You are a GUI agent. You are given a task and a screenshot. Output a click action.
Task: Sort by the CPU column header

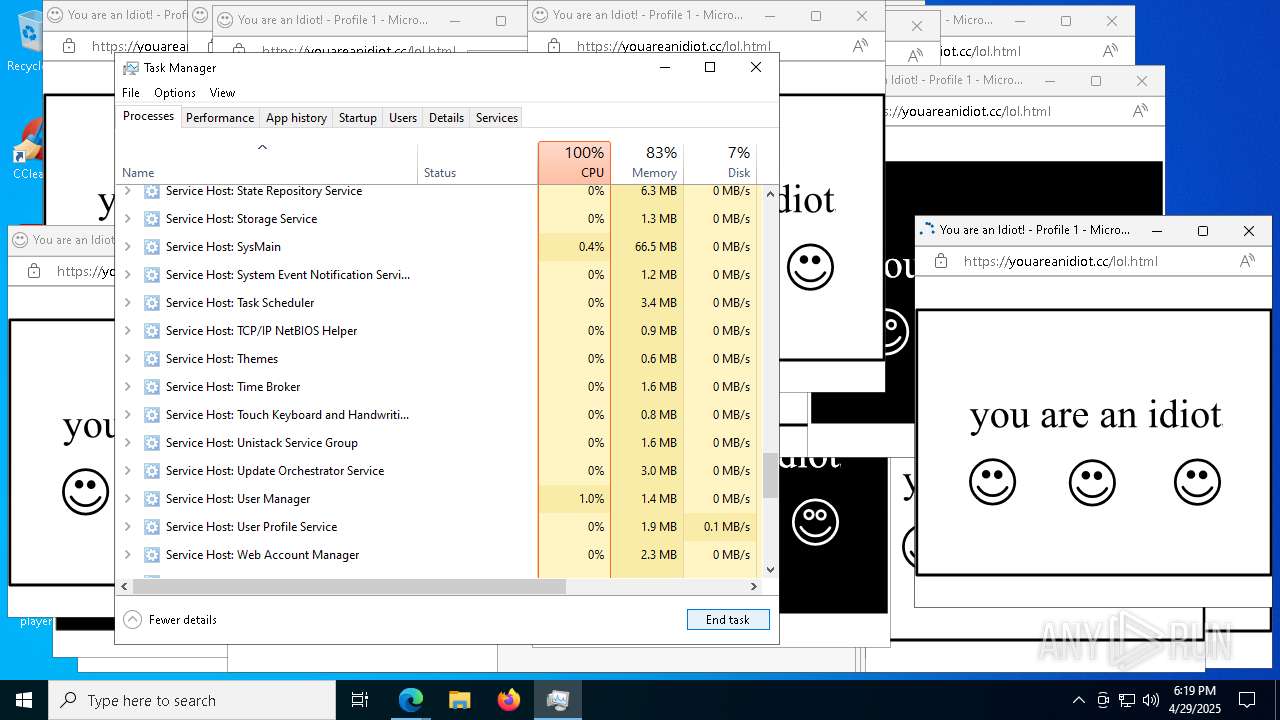pos(574,163)
